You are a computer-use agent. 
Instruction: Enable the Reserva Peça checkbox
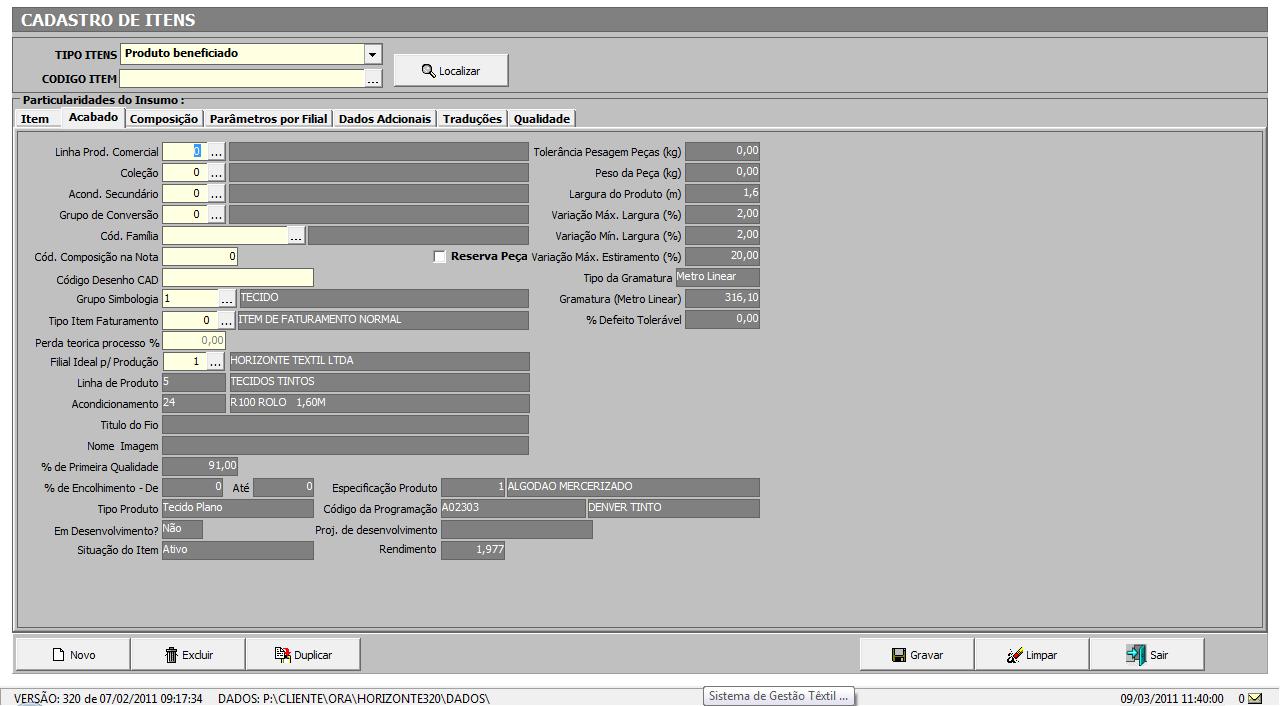tap(440, 257)
